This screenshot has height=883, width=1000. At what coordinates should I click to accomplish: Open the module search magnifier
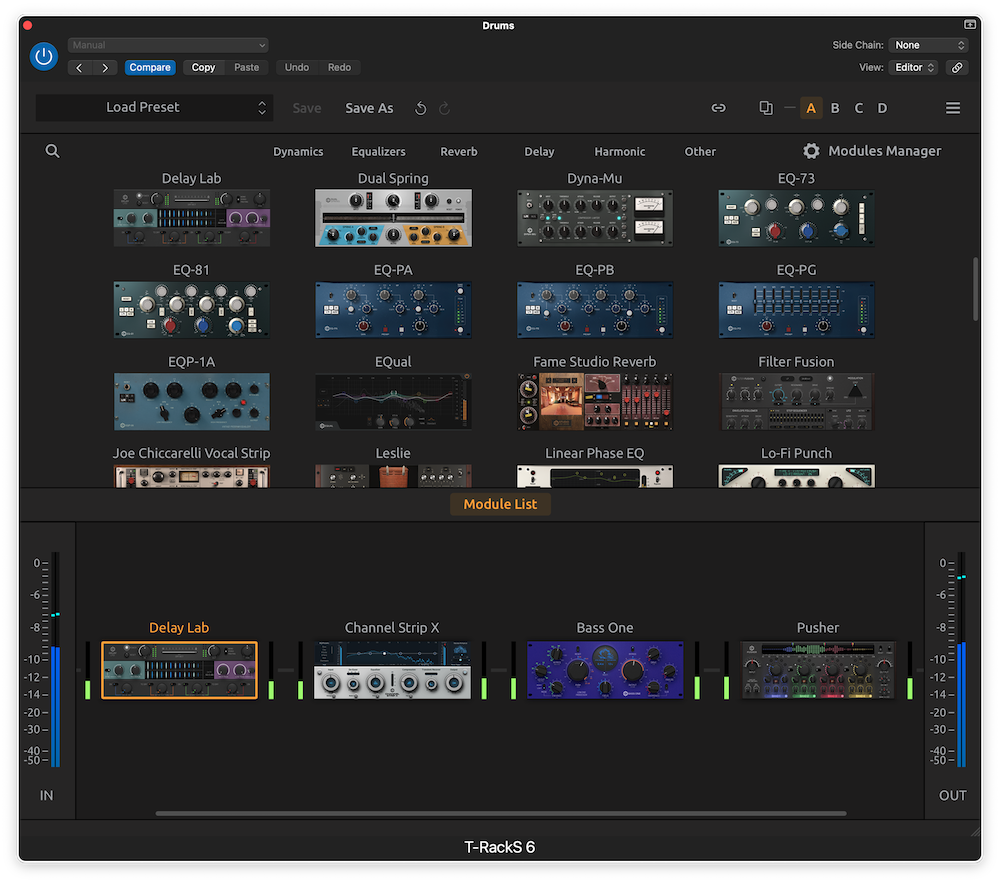point(52,151)
